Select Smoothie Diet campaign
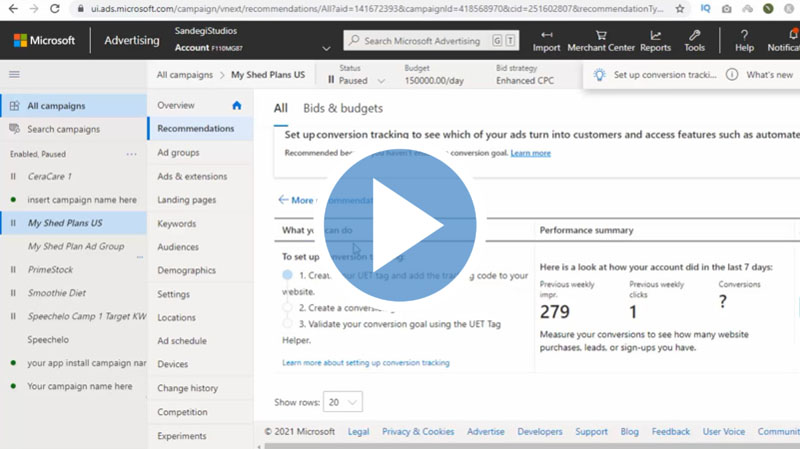The width and height of the screenshot is (800, 449). pos(57,293)
